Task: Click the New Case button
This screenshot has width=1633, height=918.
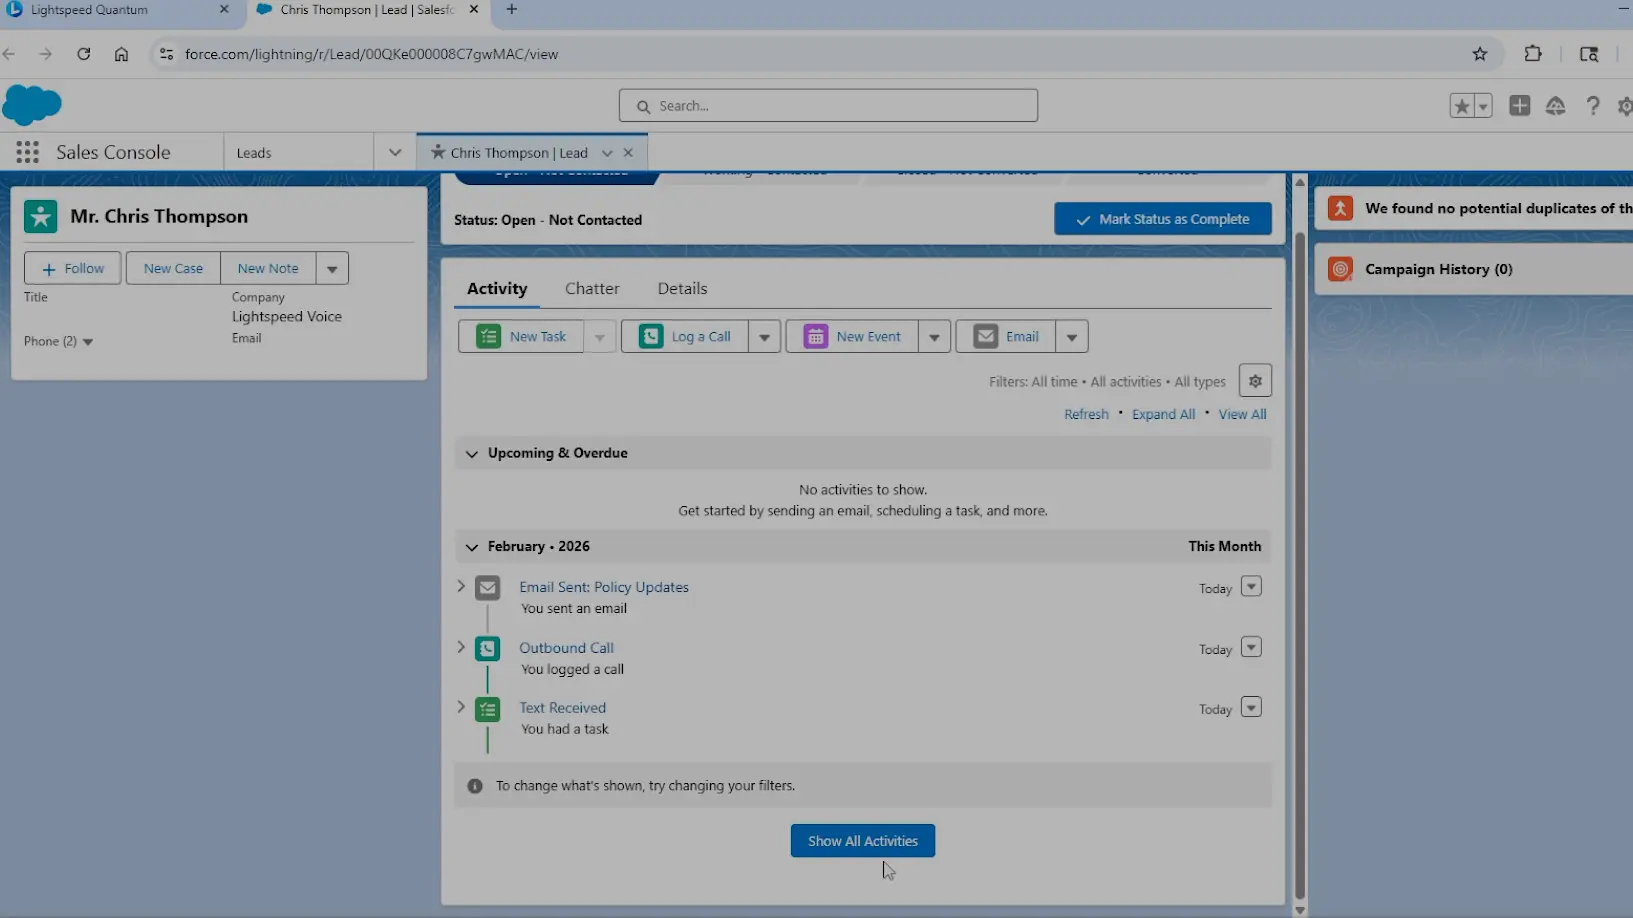Action: click(173, 268)
